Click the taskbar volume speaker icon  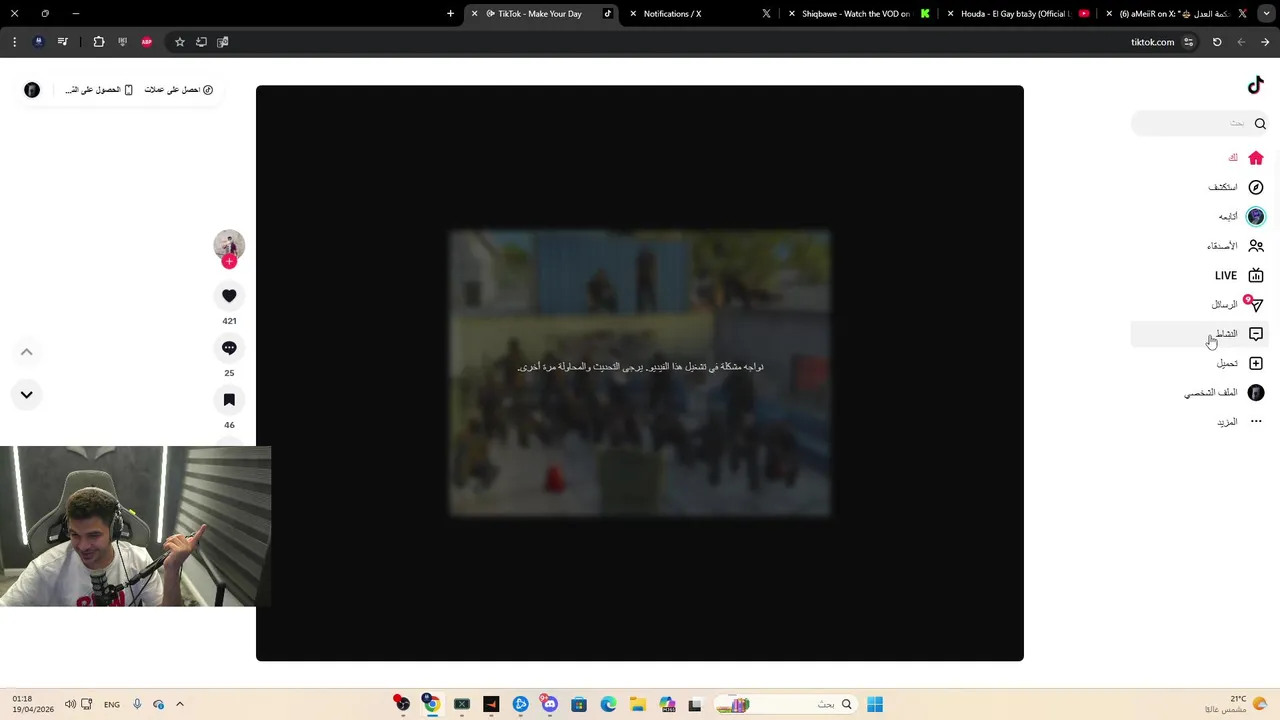click(70, 704)
